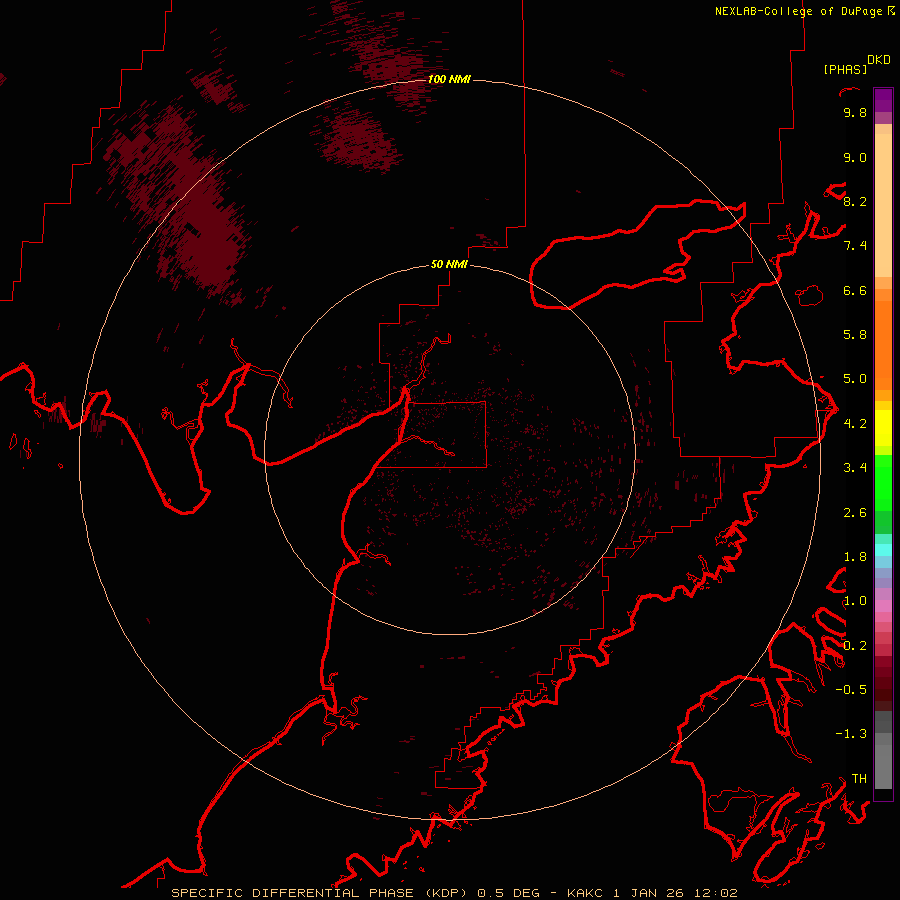Viewport: 900px width, 900px height.
Task: Click the -0.5 colorbar value
Action: (851, 690)
